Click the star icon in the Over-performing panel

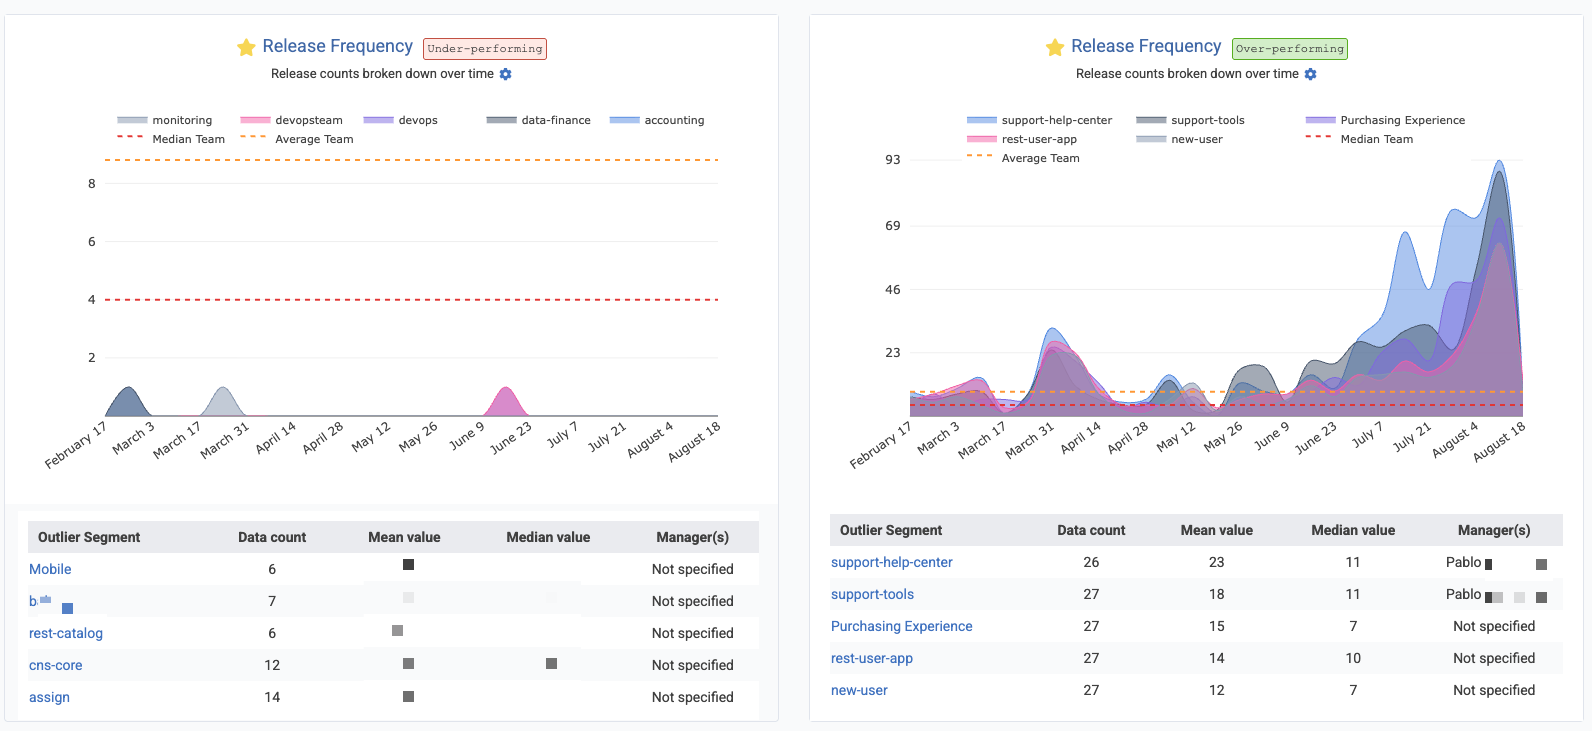(1054, 47)
